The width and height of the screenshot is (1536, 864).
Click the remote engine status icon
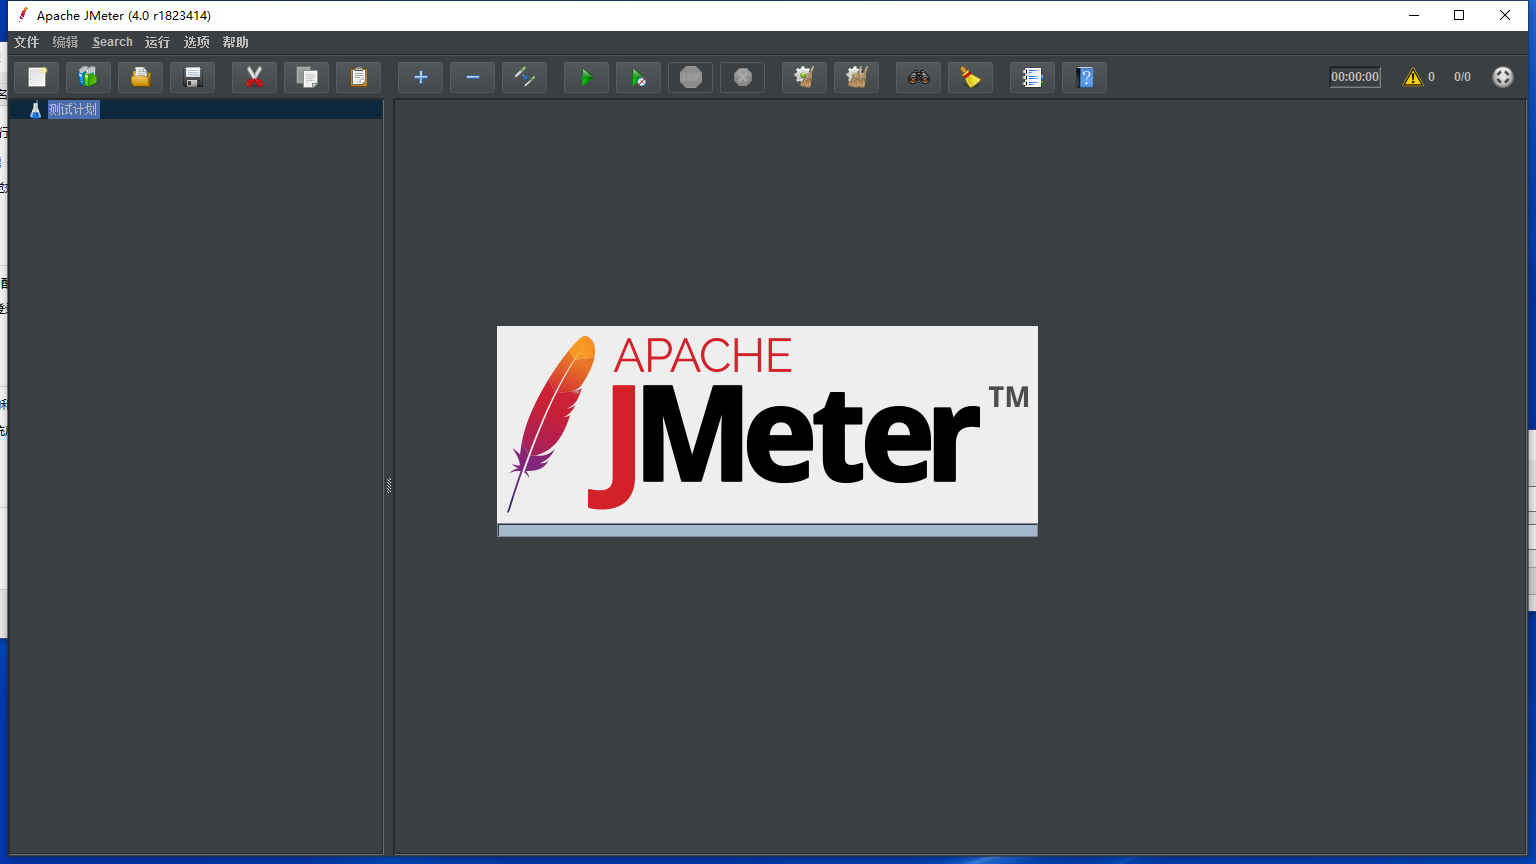pos(1503,77)
